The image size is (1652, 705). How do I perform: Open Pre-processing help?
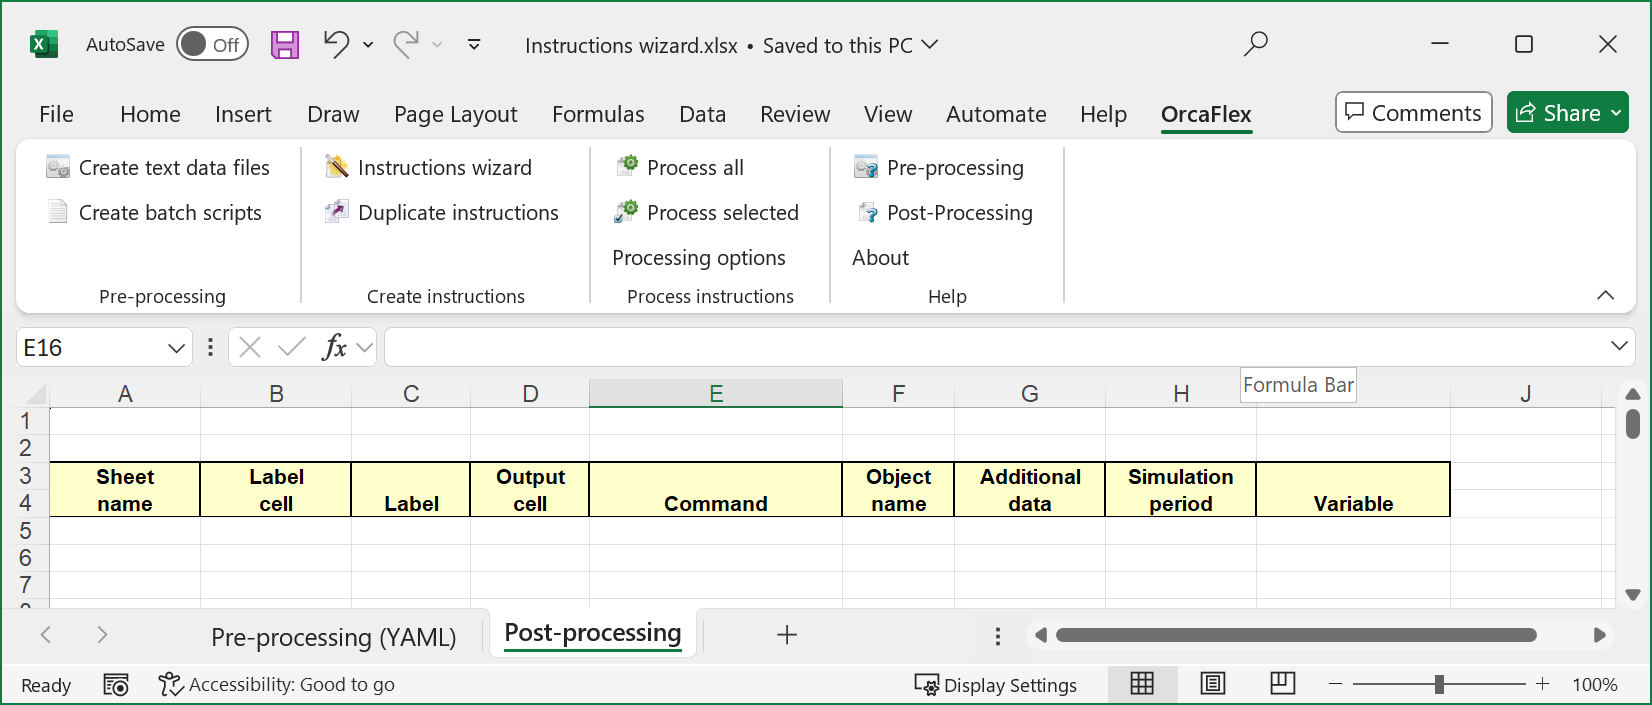point(954,167)
